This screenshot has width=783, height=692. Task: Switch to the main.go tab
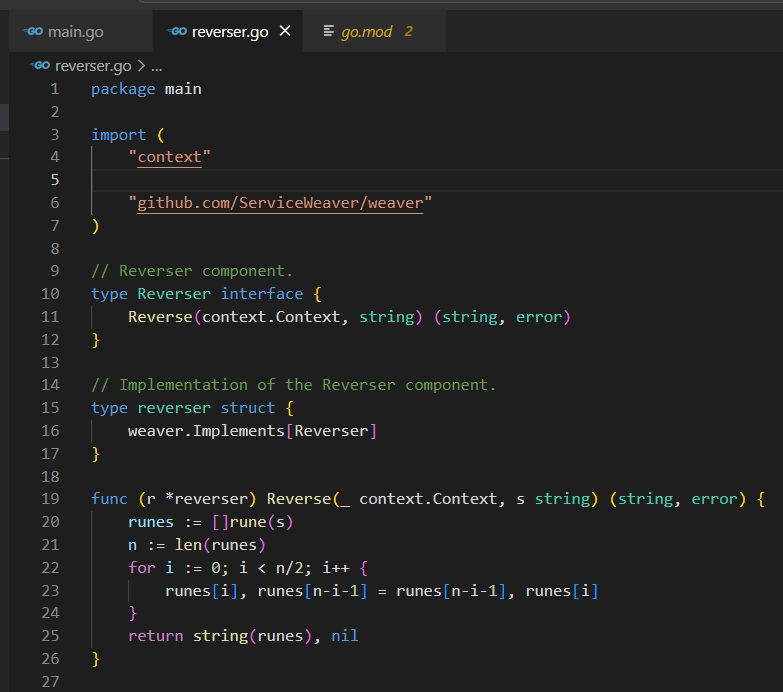coord(75,32)
